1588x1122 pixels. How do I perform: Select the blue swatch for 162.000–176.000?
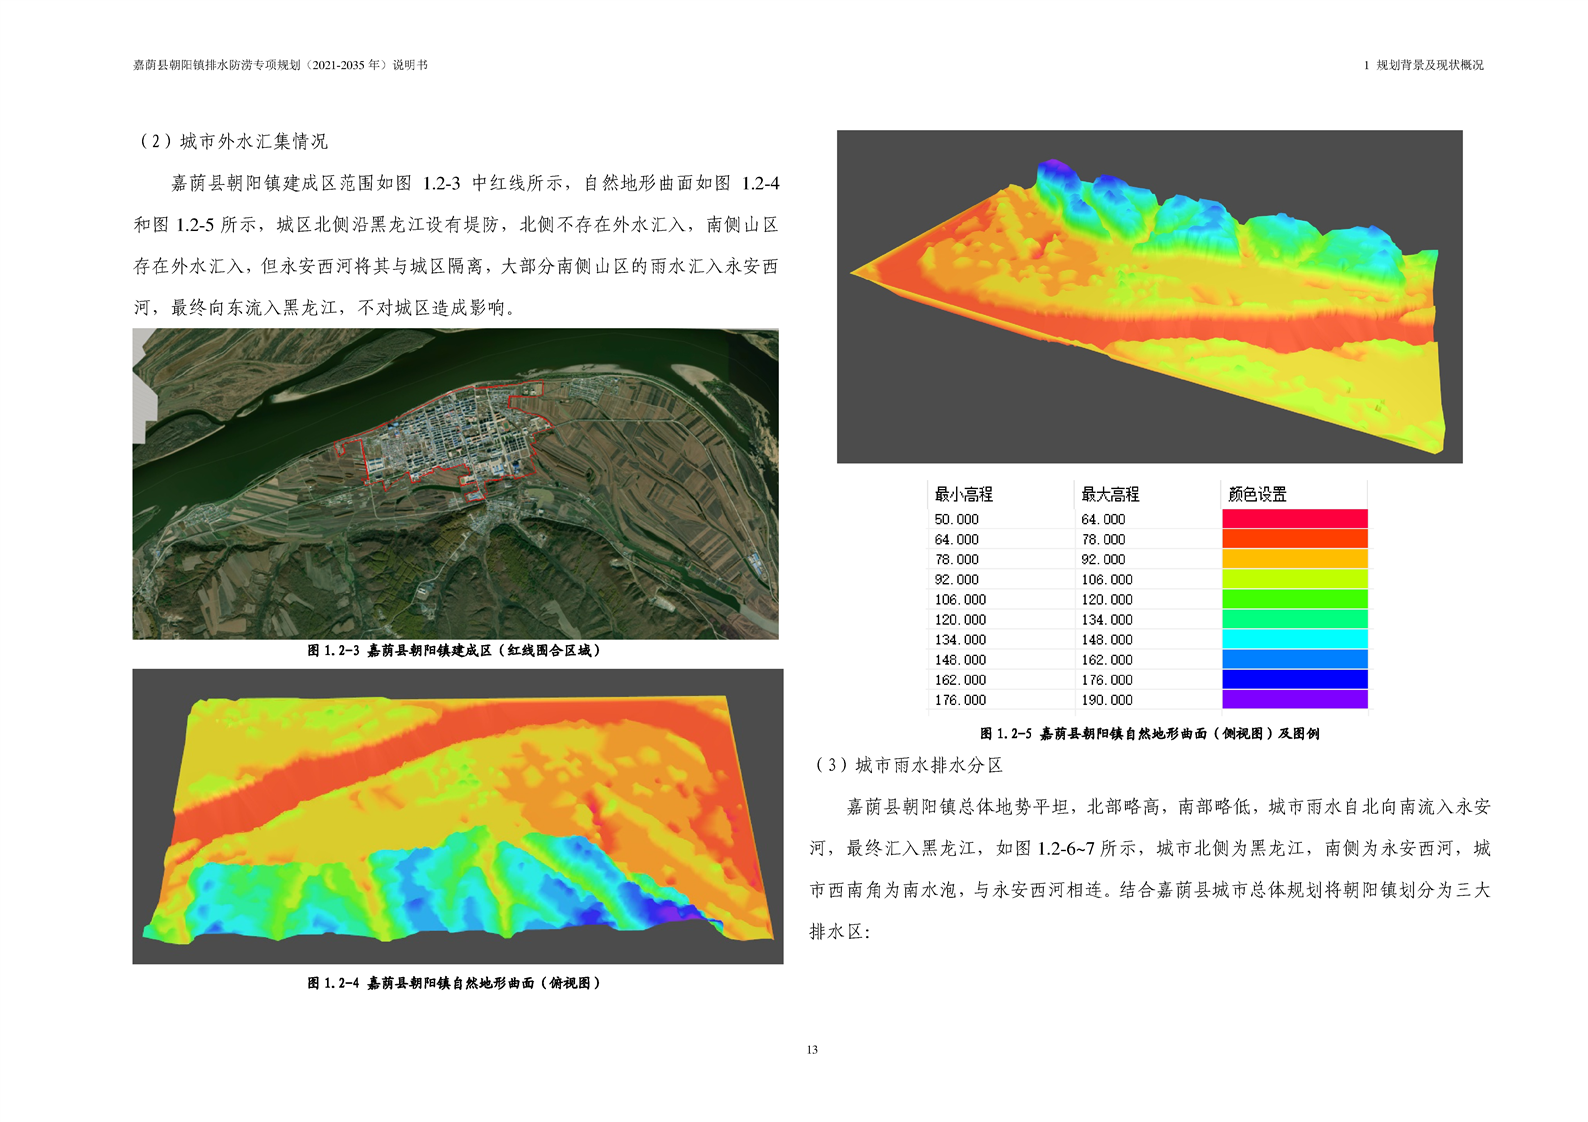[x=1294, y=679]
